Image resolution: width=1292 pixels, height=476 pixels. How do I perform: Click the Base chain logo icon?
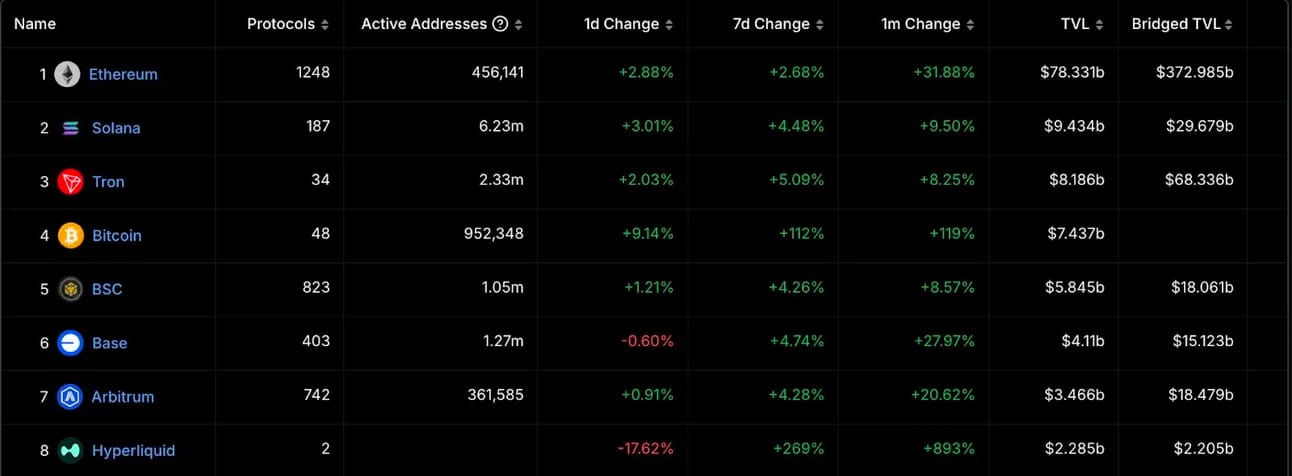pos(70,343)
